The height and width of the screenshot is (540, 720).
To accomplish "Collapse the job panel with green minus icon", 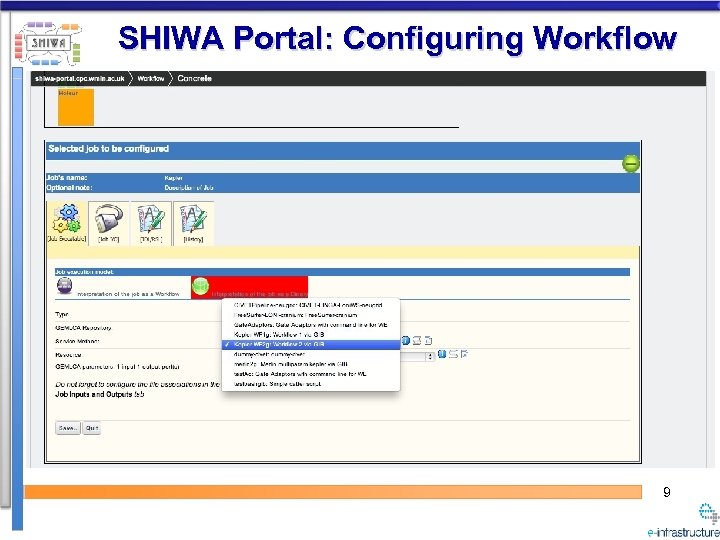I will click(631, 164).
